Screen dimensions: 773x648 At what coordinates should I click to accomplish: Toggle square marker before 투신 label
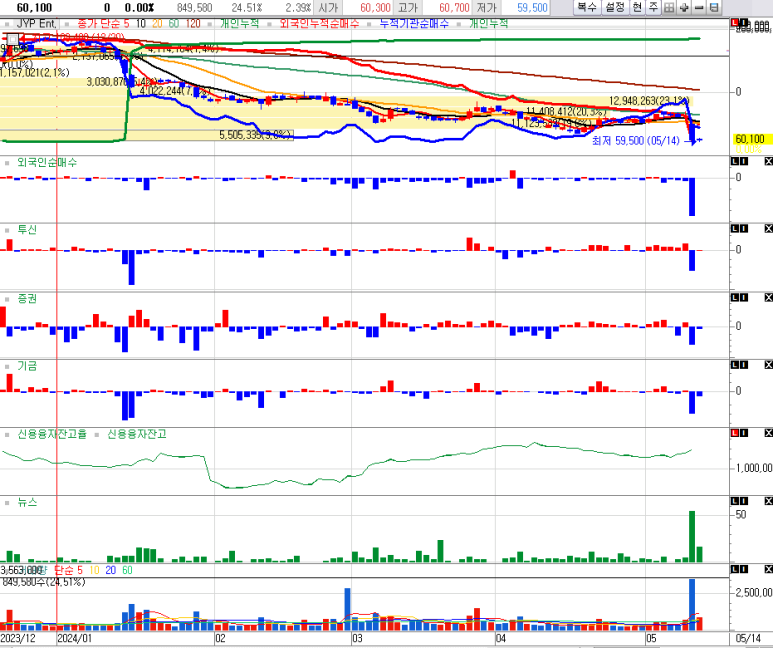(x=7, y=230)
